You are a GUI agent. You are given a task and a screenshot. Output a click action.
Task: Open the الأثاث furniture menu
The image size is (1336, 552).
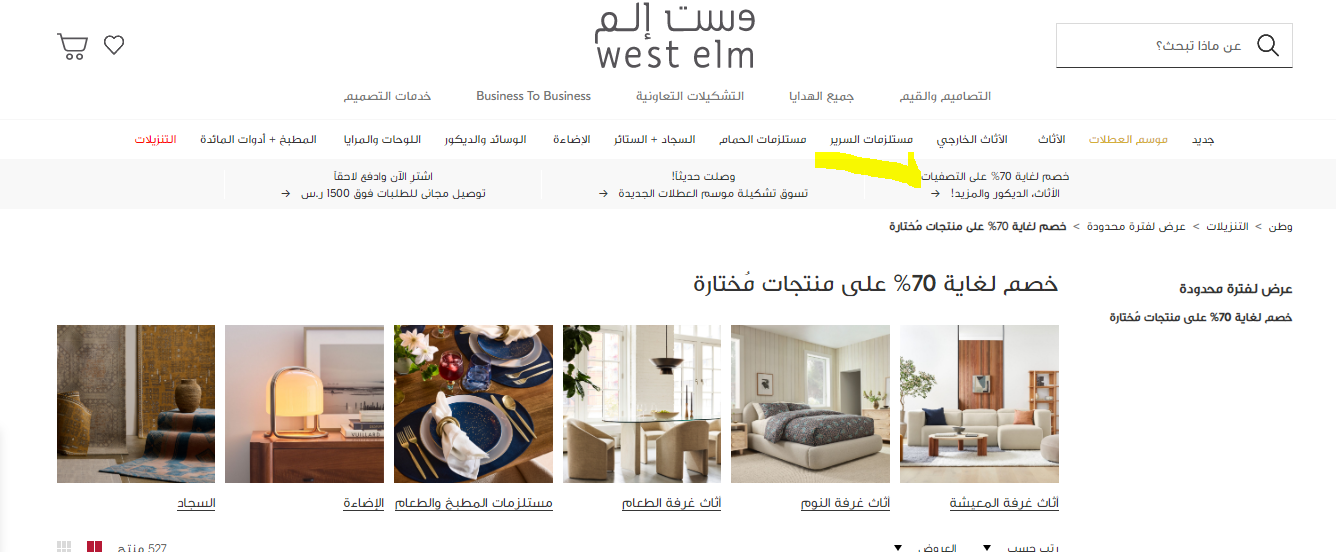tap(1051, 139)
